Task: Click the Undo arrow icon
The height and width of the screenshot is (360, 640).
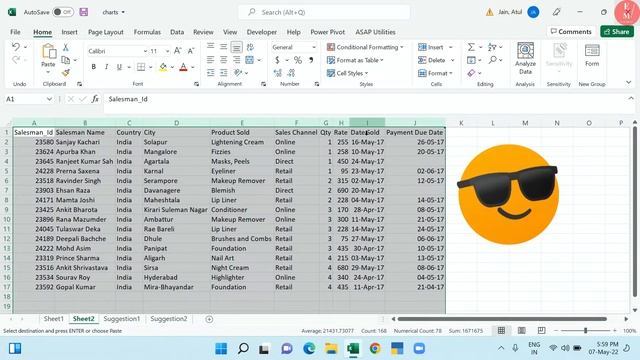Action: (16, 47)
